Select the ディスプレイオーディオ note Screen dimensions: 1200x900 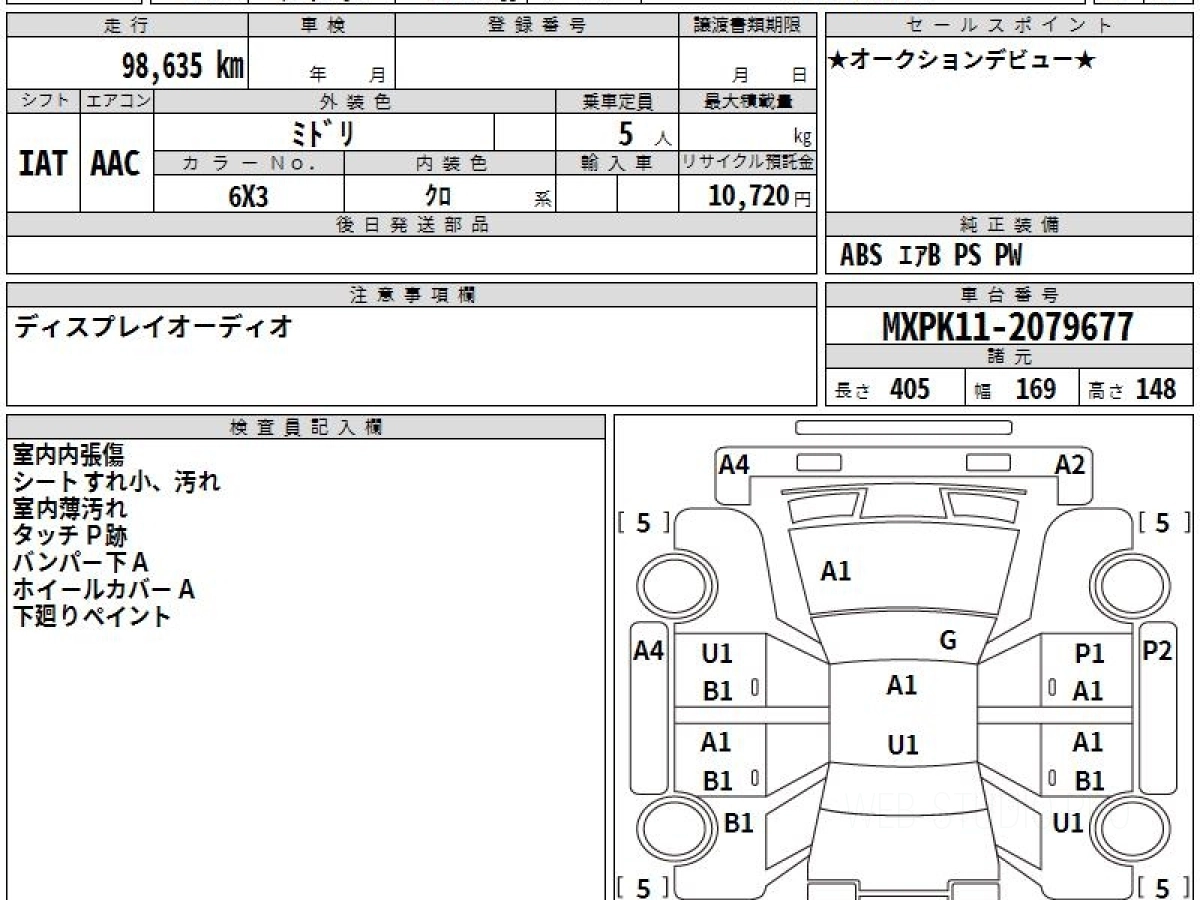tap(153, 326)
